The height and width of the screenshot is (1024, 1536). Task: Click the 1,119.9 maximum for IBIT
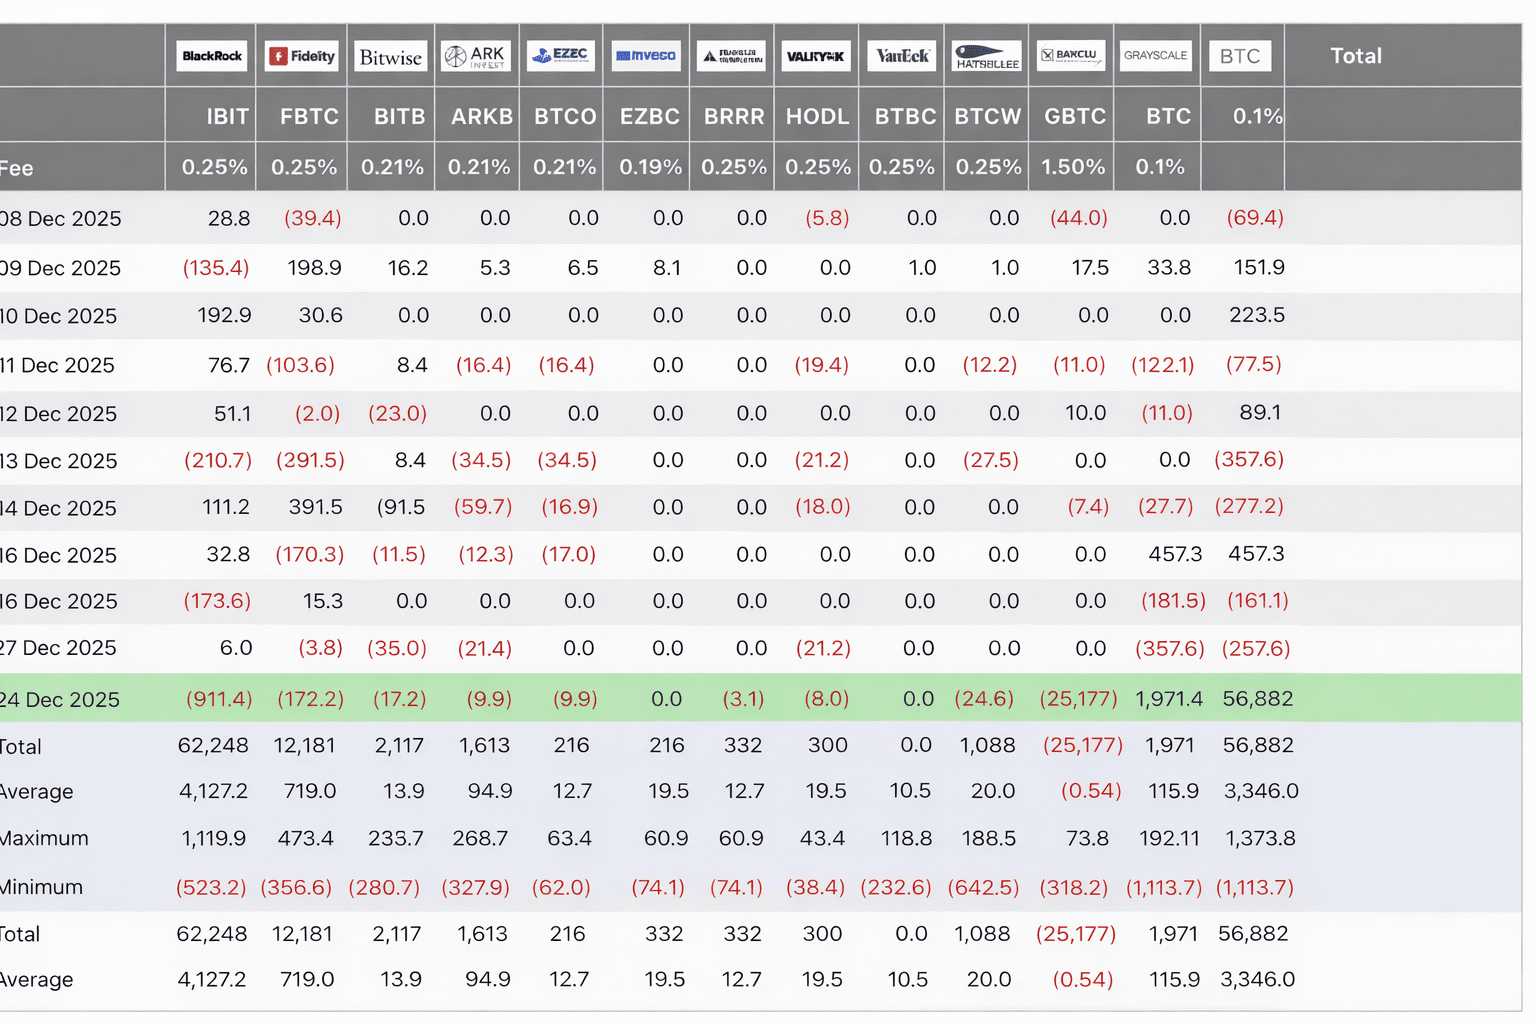tap(214, 838)
